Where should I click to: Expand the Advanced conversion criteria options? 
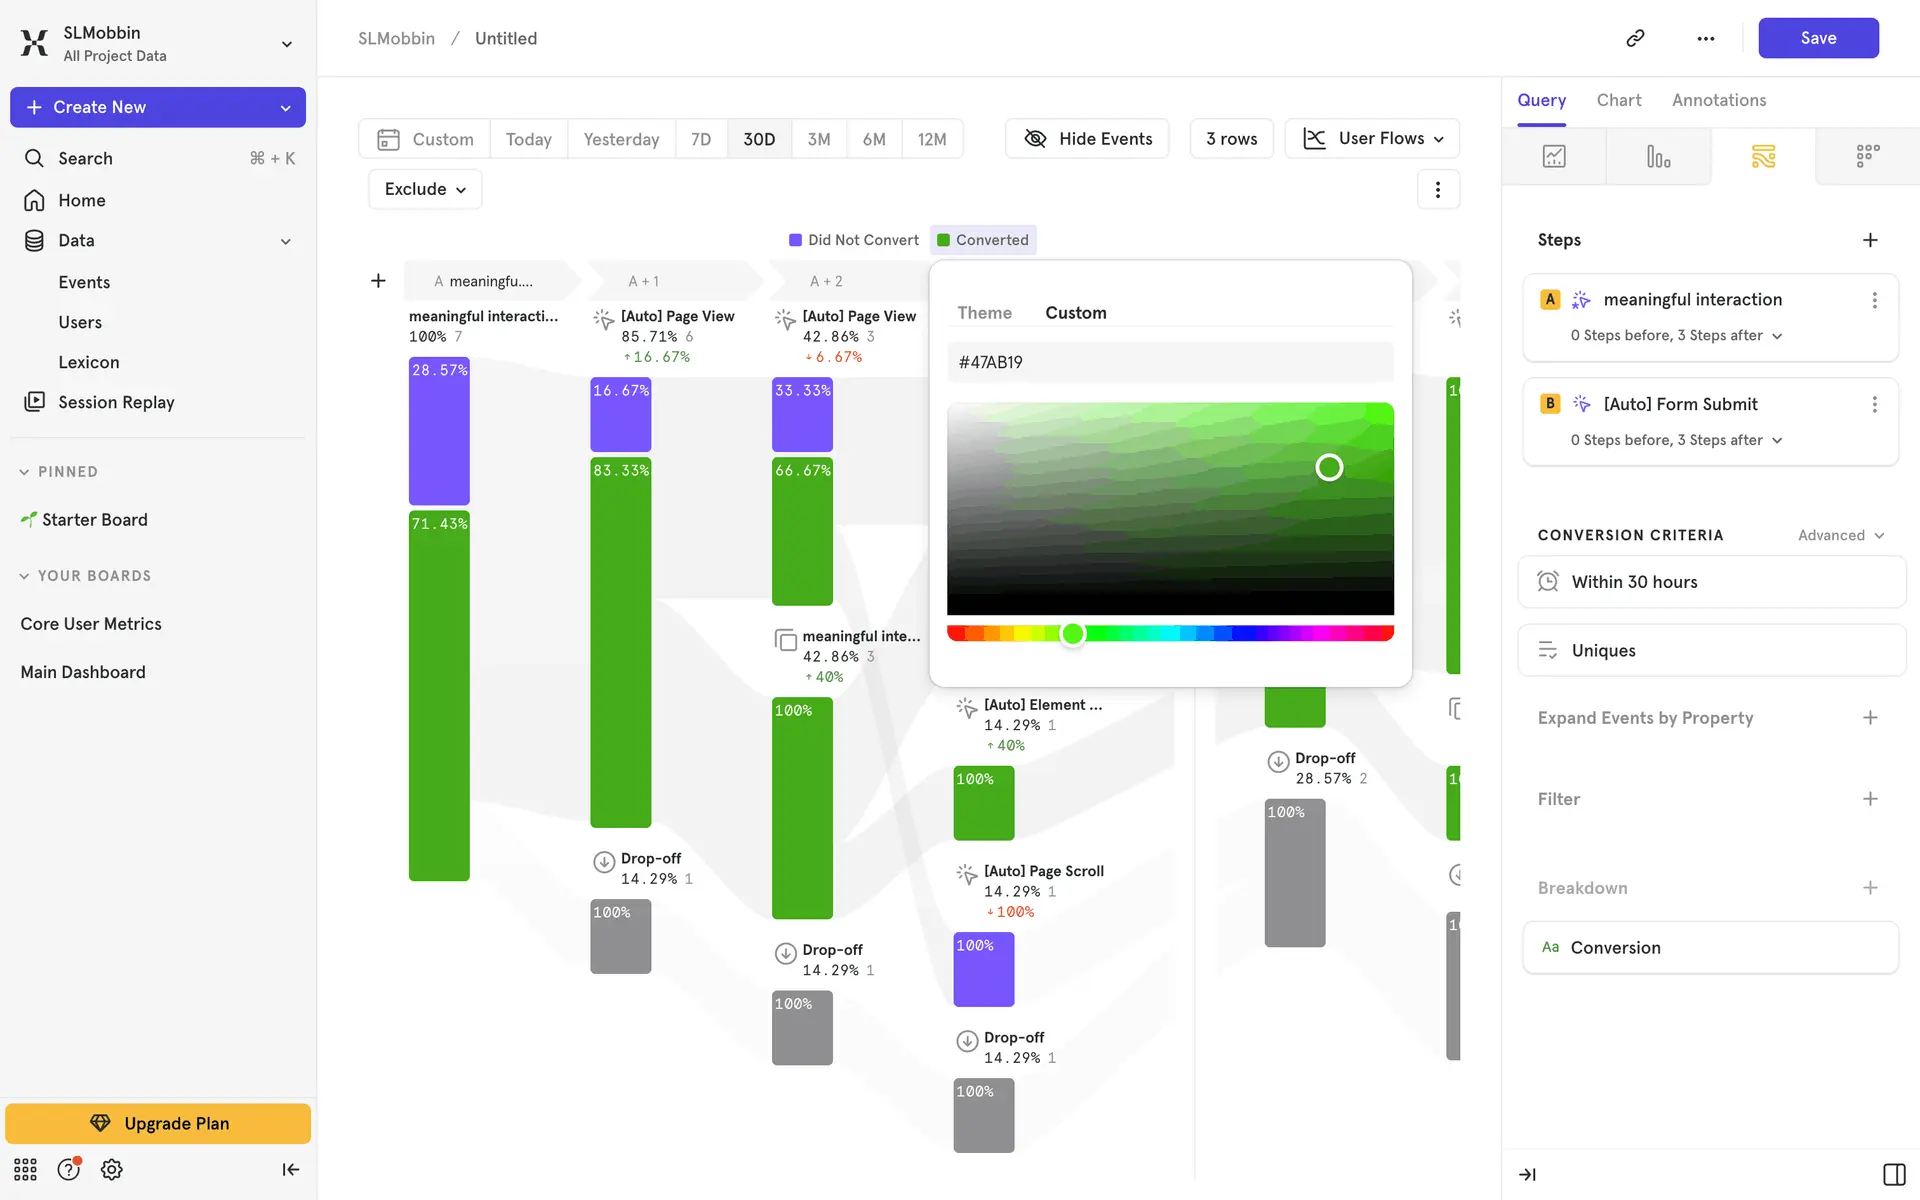[x=1840, y=535]
